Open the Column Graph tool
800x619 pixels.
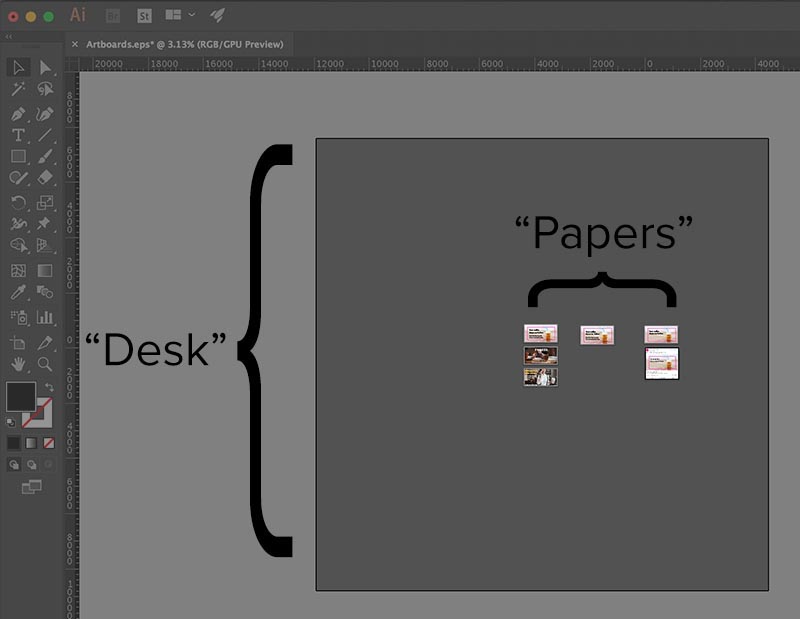coord(44,316)
